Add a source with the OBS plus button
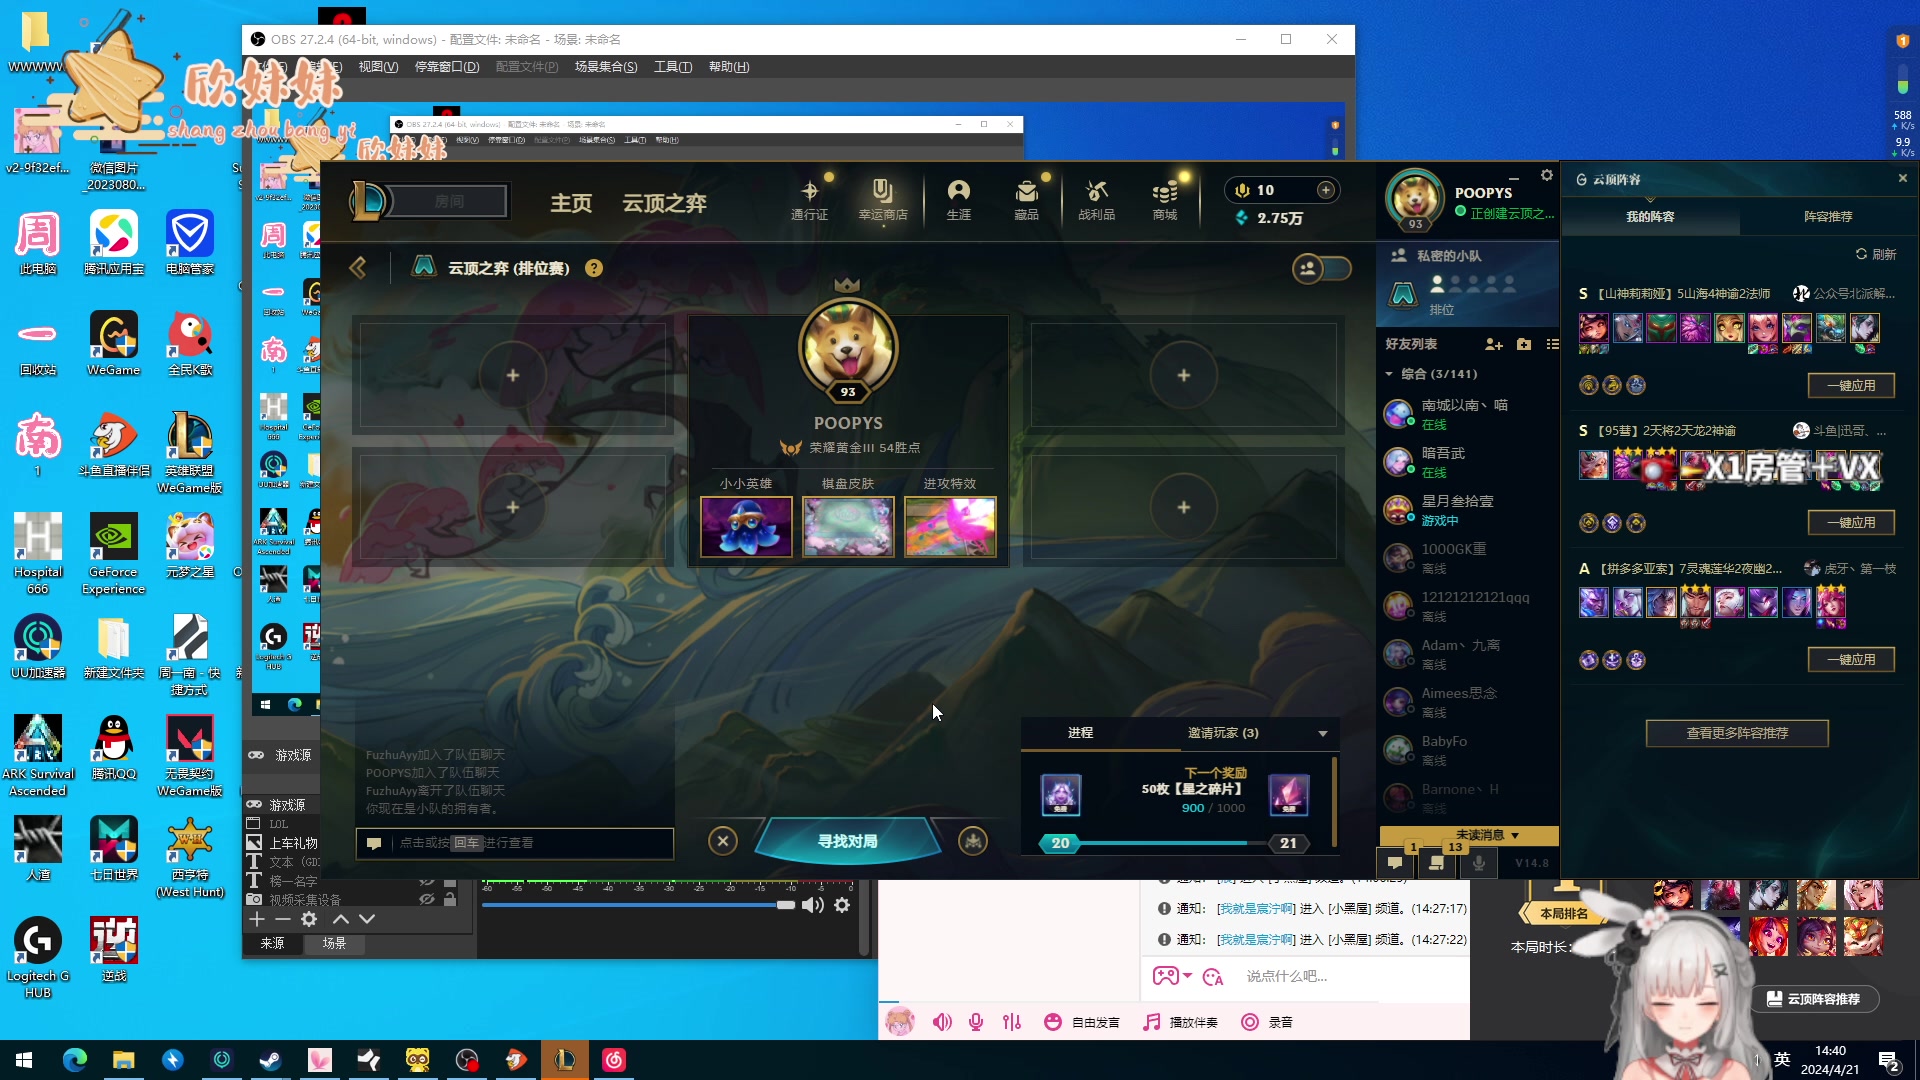 257,919
